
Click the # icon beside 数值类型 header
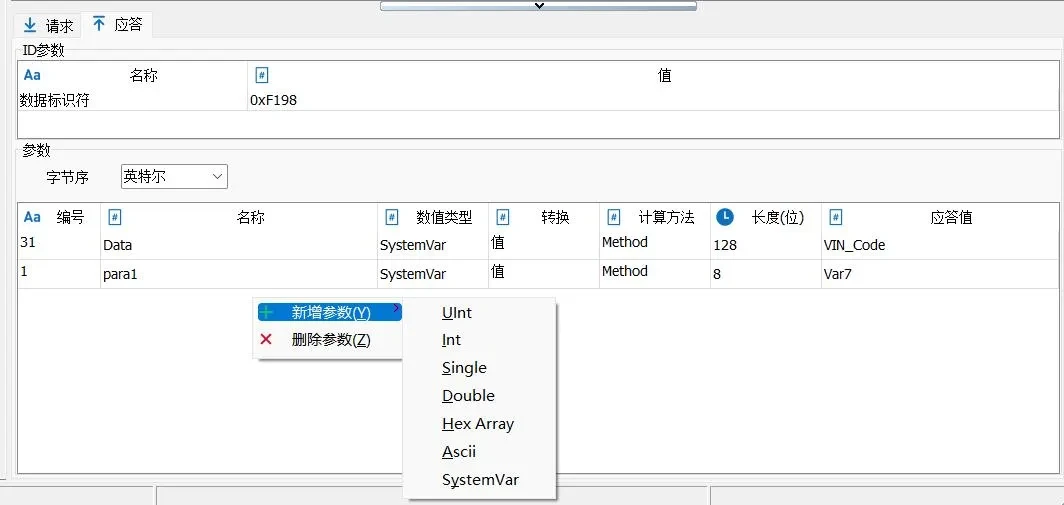[x=392, y=217]
